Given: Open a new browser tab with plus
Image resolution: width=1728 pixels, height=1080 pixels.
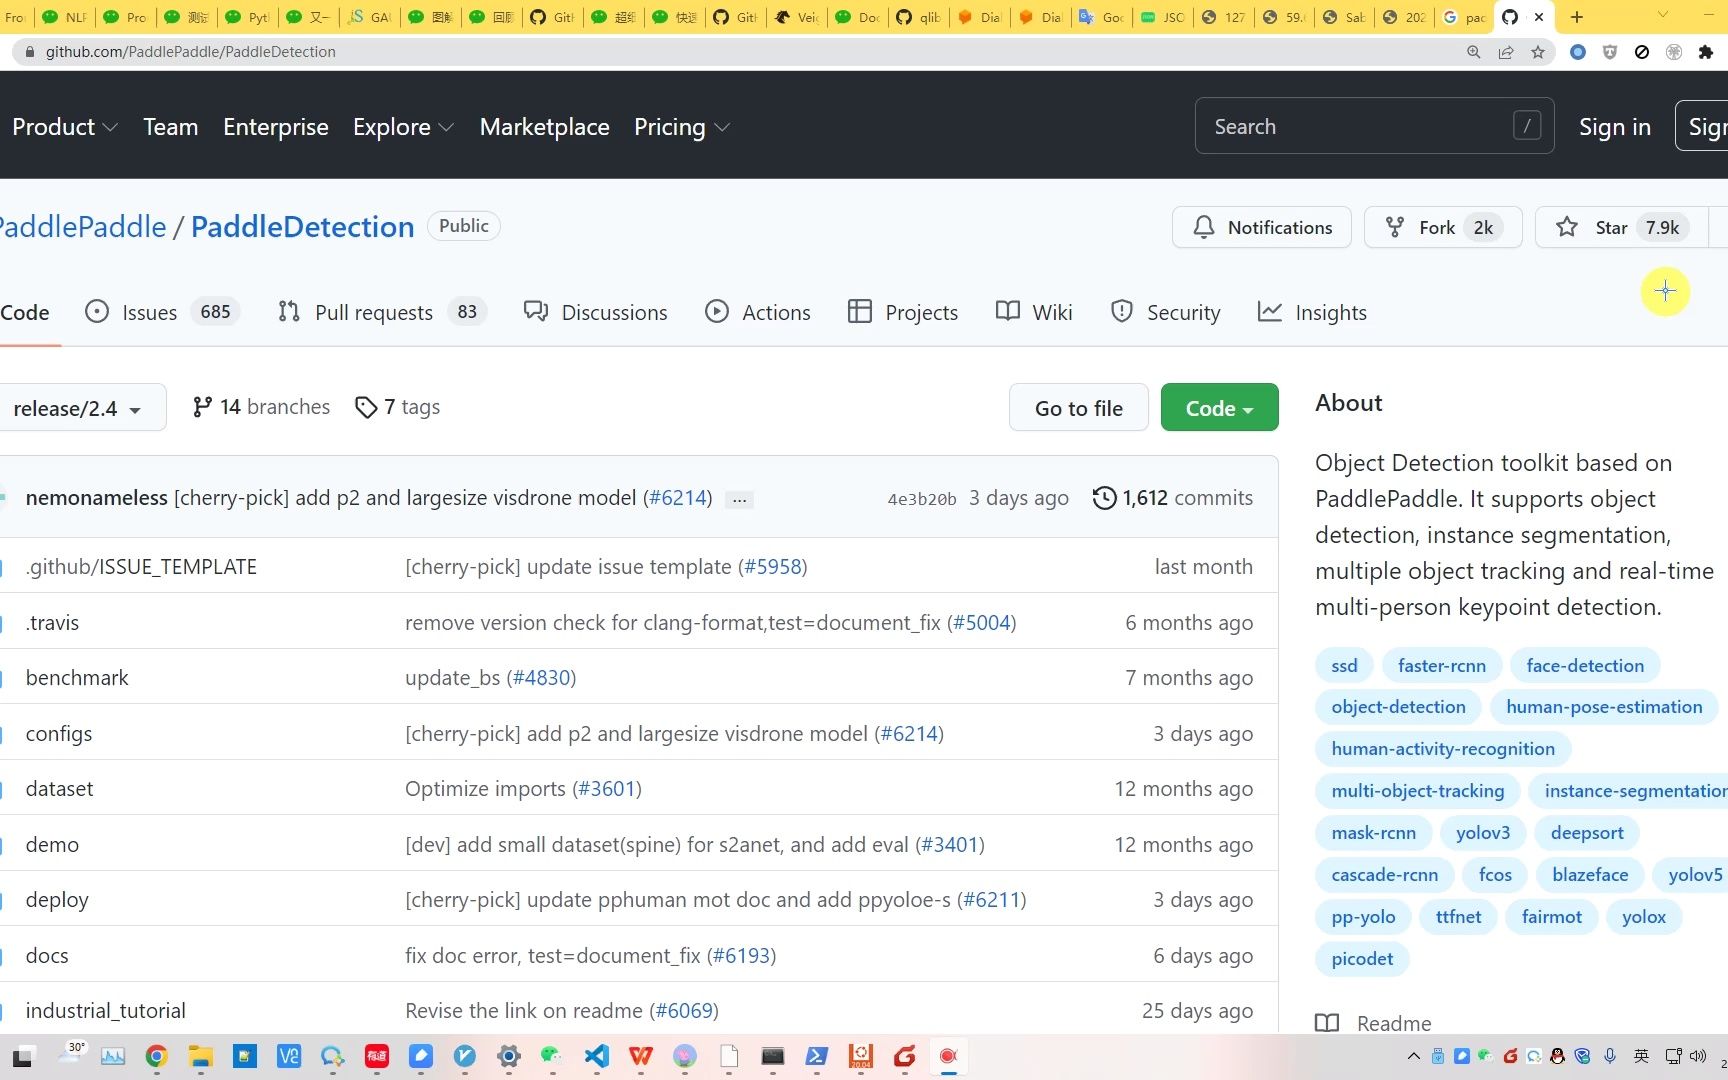Looking at the screenshot, I should tap(1577, 17).
